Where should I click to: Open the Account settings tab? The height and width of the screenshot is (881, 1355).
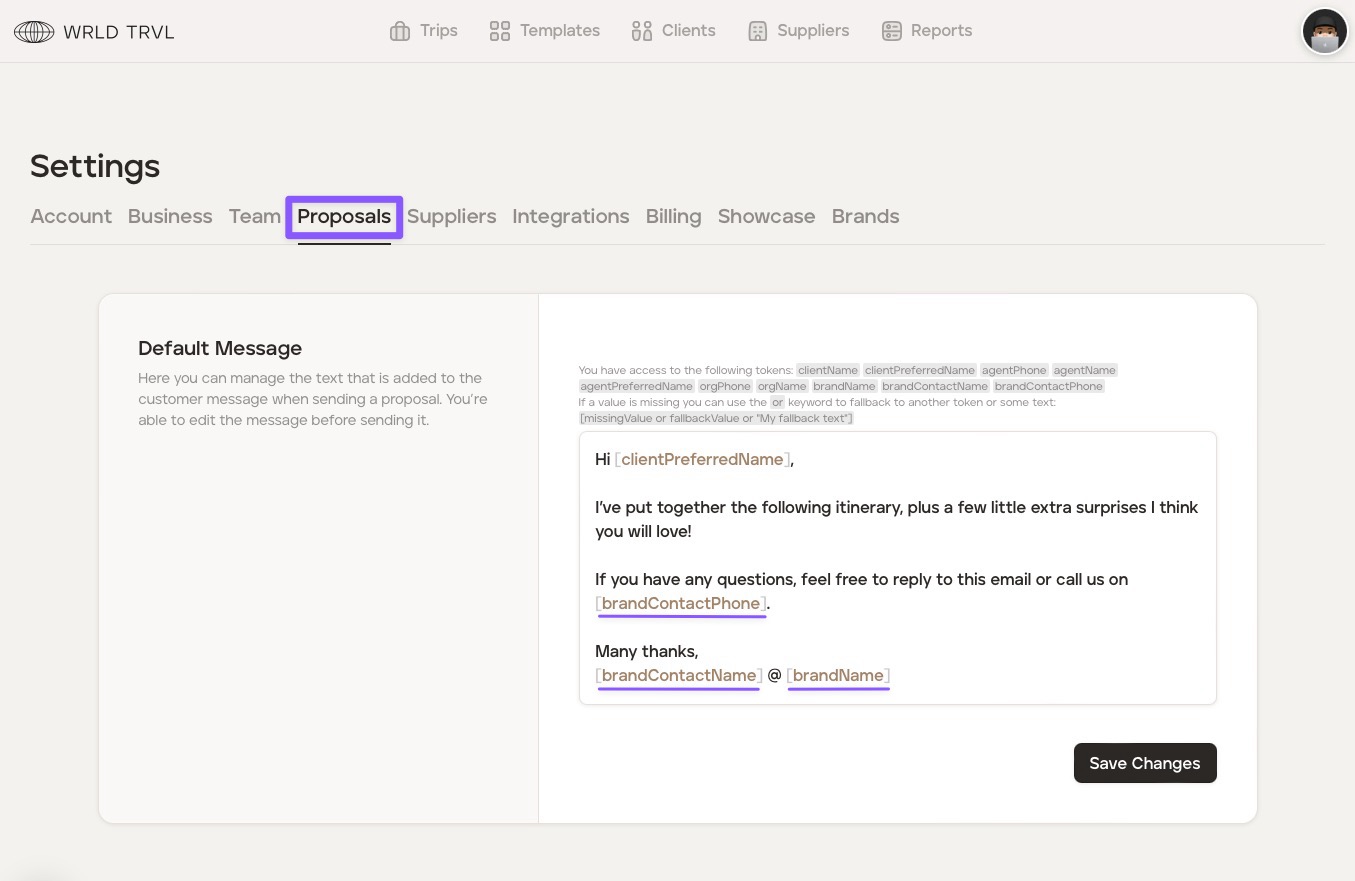(x=71, y=216)
